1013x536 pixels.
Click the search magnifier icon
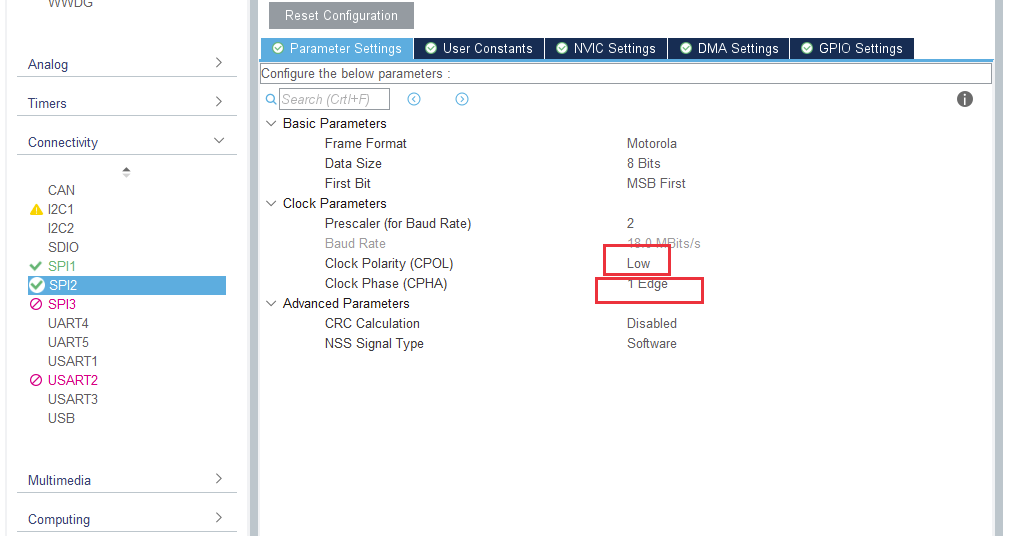[271, 99]
